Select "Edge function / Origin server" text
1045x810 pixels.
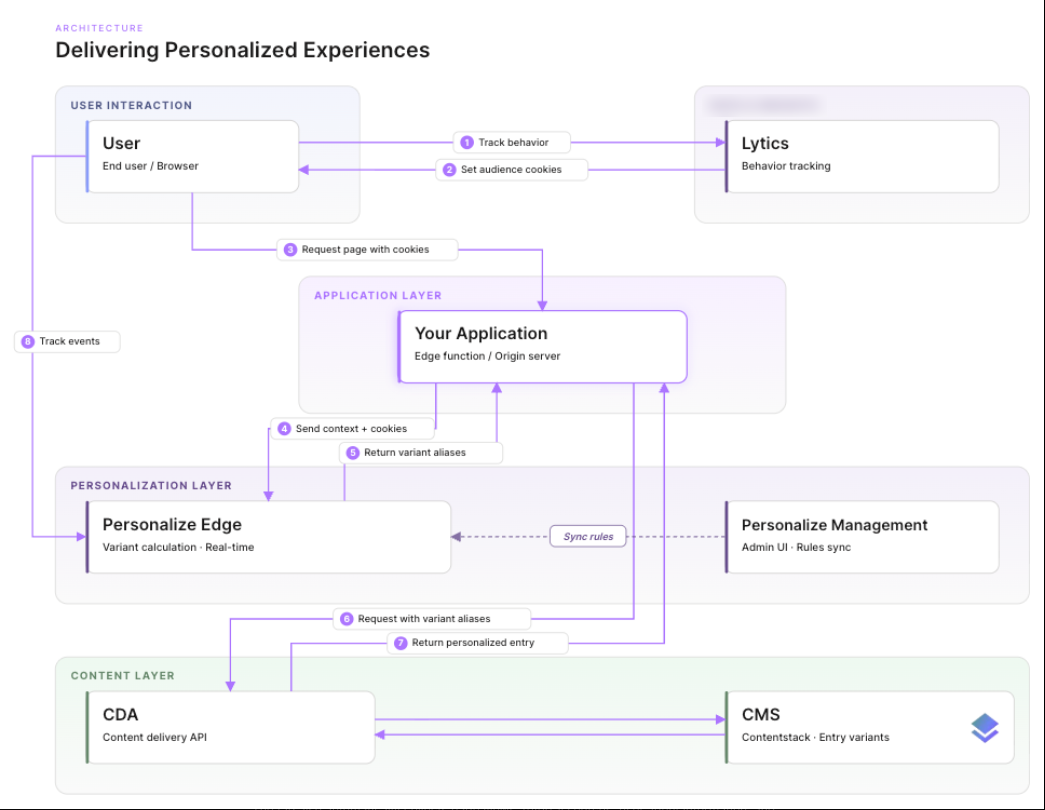pyautogui.click(x=487, y=356)
